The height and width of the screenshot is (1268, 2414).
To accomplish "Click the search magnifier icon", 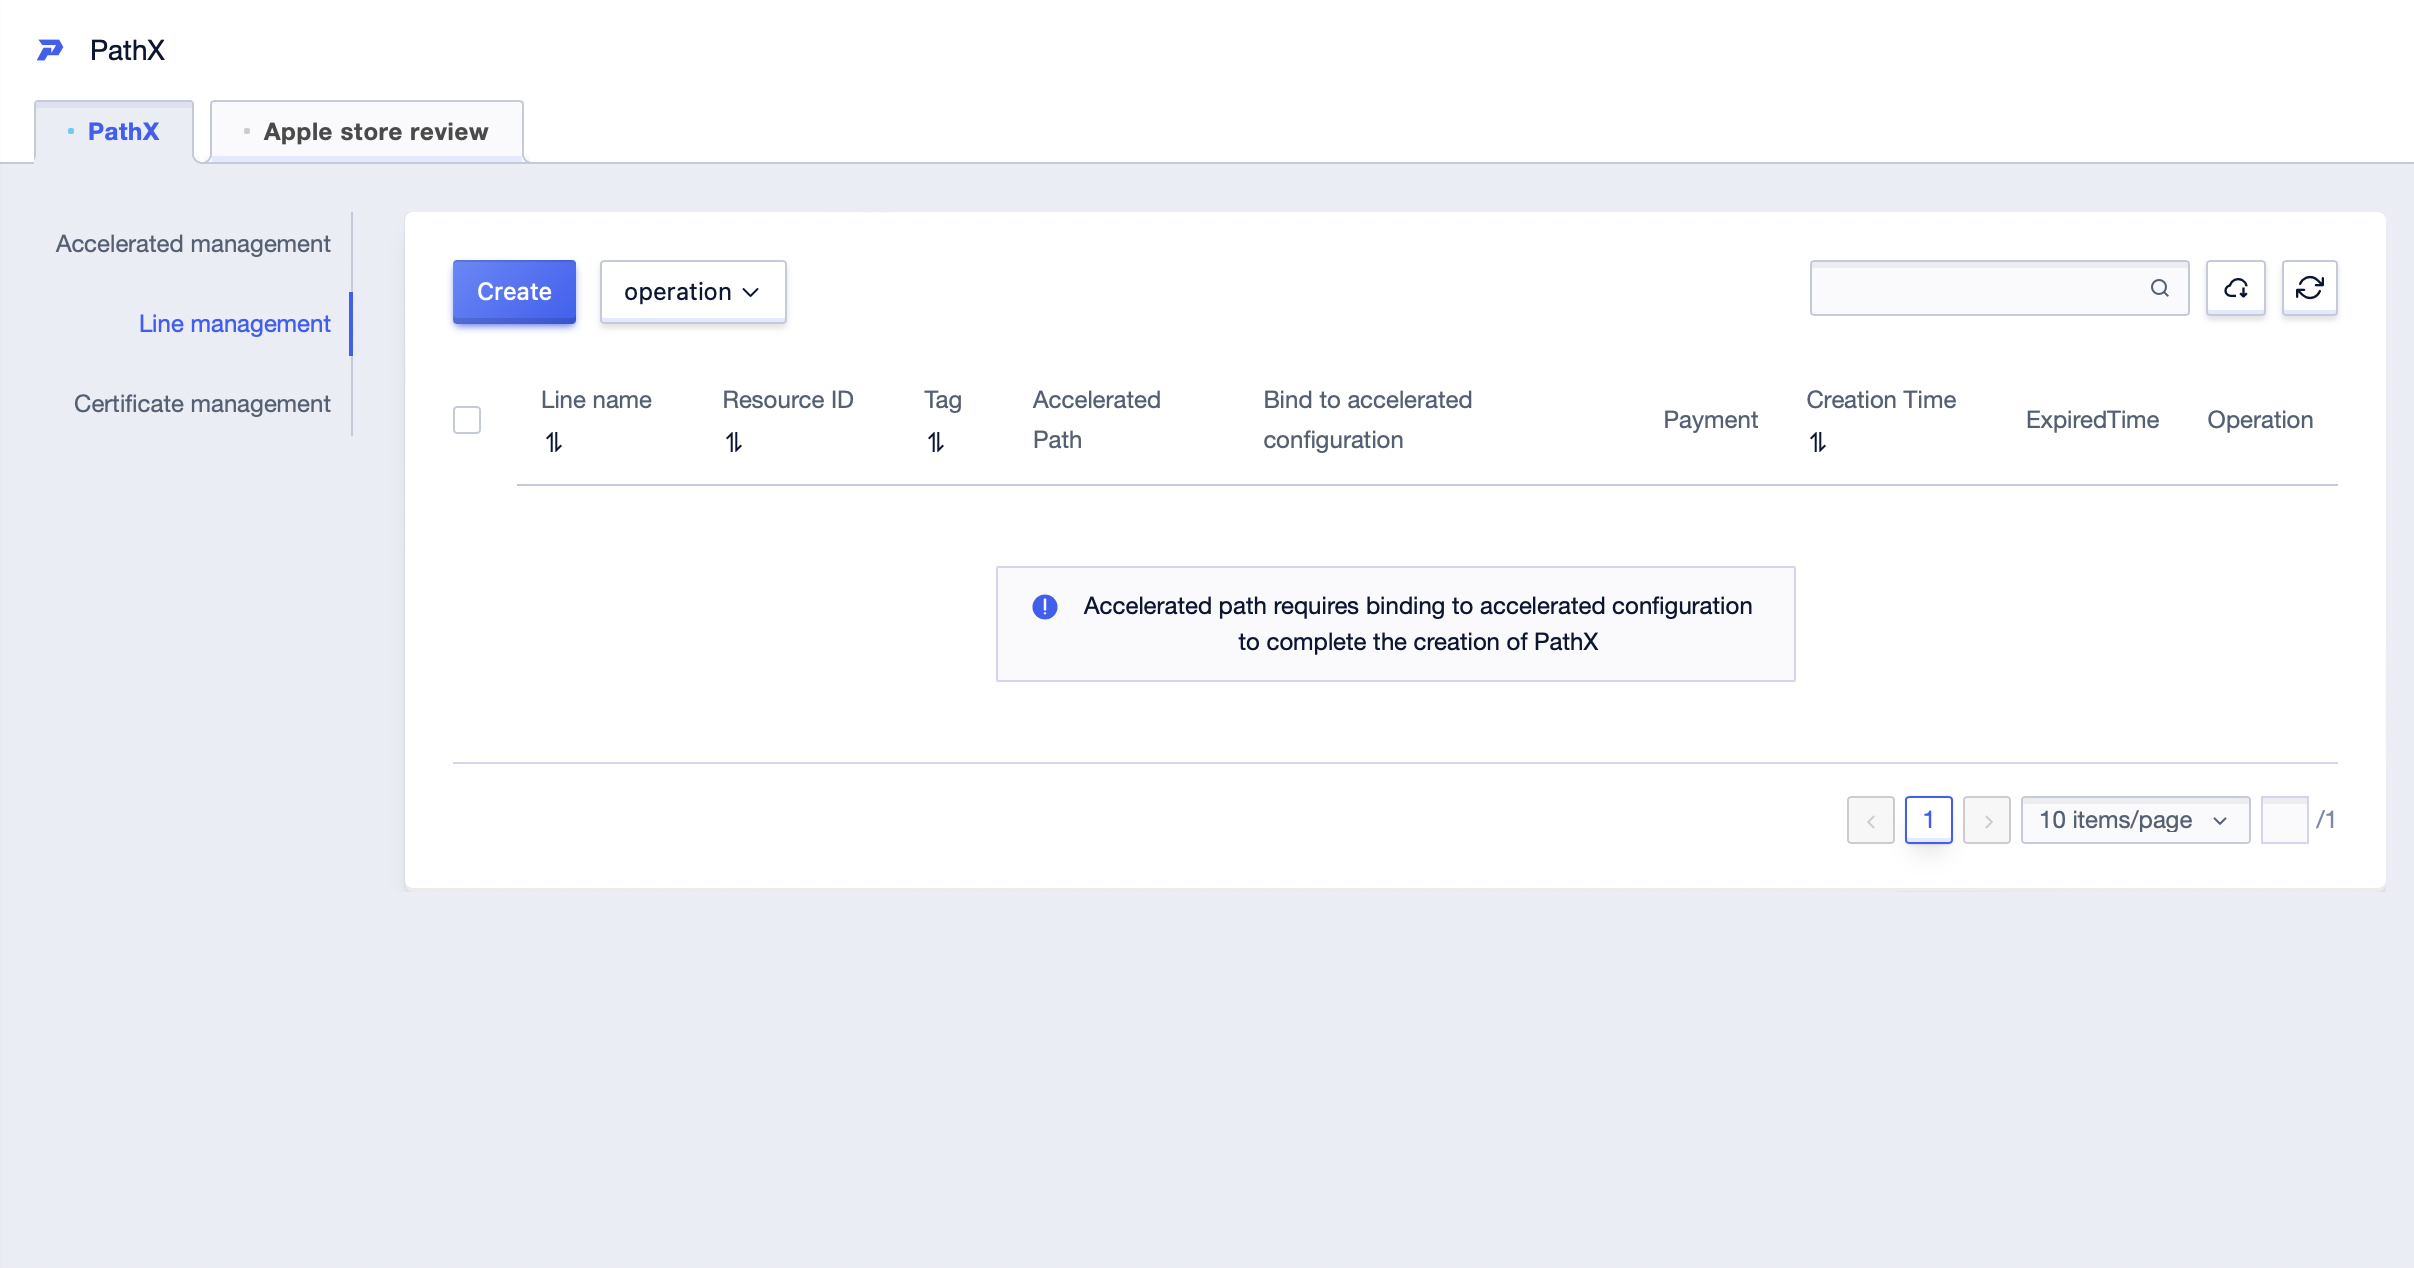I will 2160,288.
